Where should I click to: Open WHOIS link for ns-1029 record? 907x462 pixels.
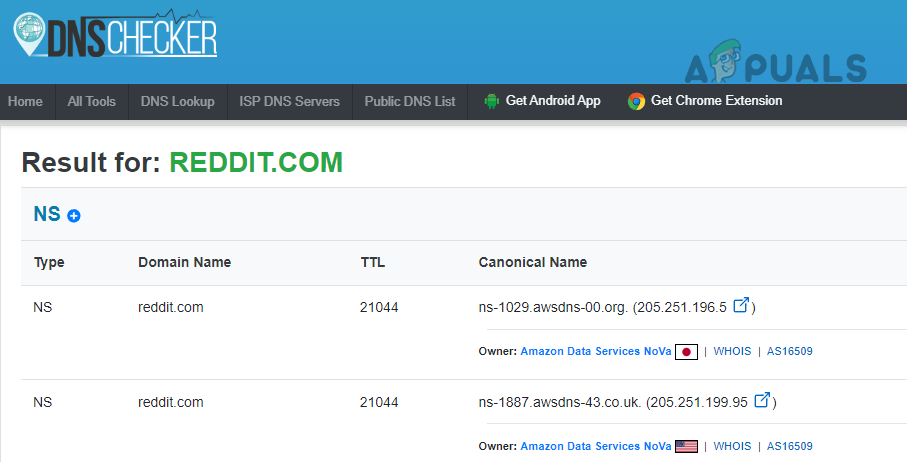[732, 351]
